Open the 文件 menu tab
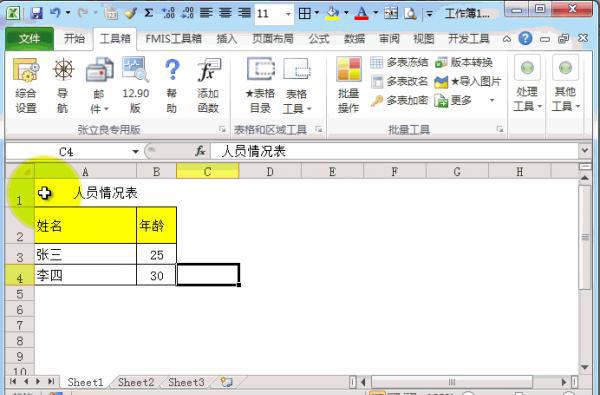The image size is (600, 395). 29,39
